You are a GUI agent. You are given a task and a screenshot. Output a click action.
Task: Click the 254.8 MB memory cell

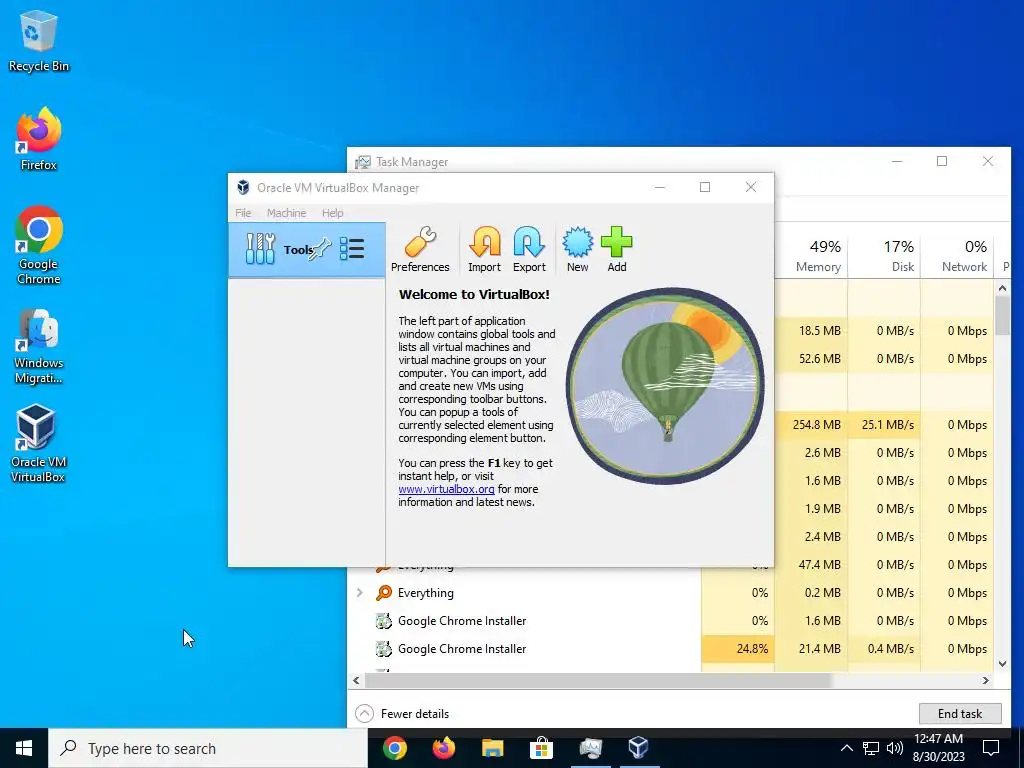(x=811, y=424)
